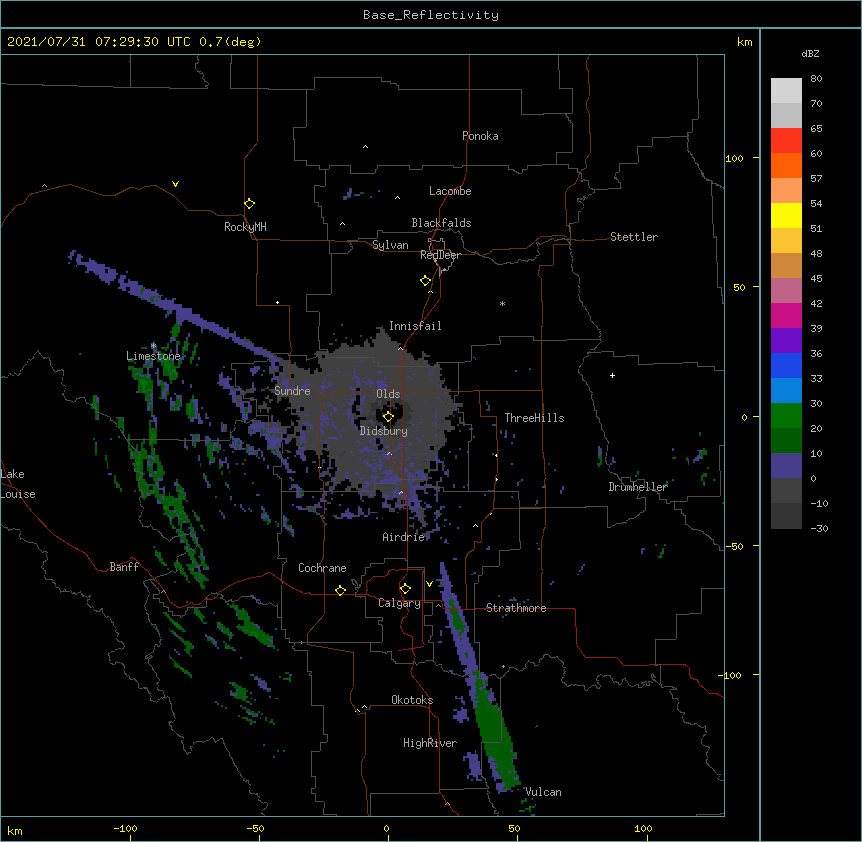Select the Innisfail map label
Screen dimensions: 862x842
(415, 326)
